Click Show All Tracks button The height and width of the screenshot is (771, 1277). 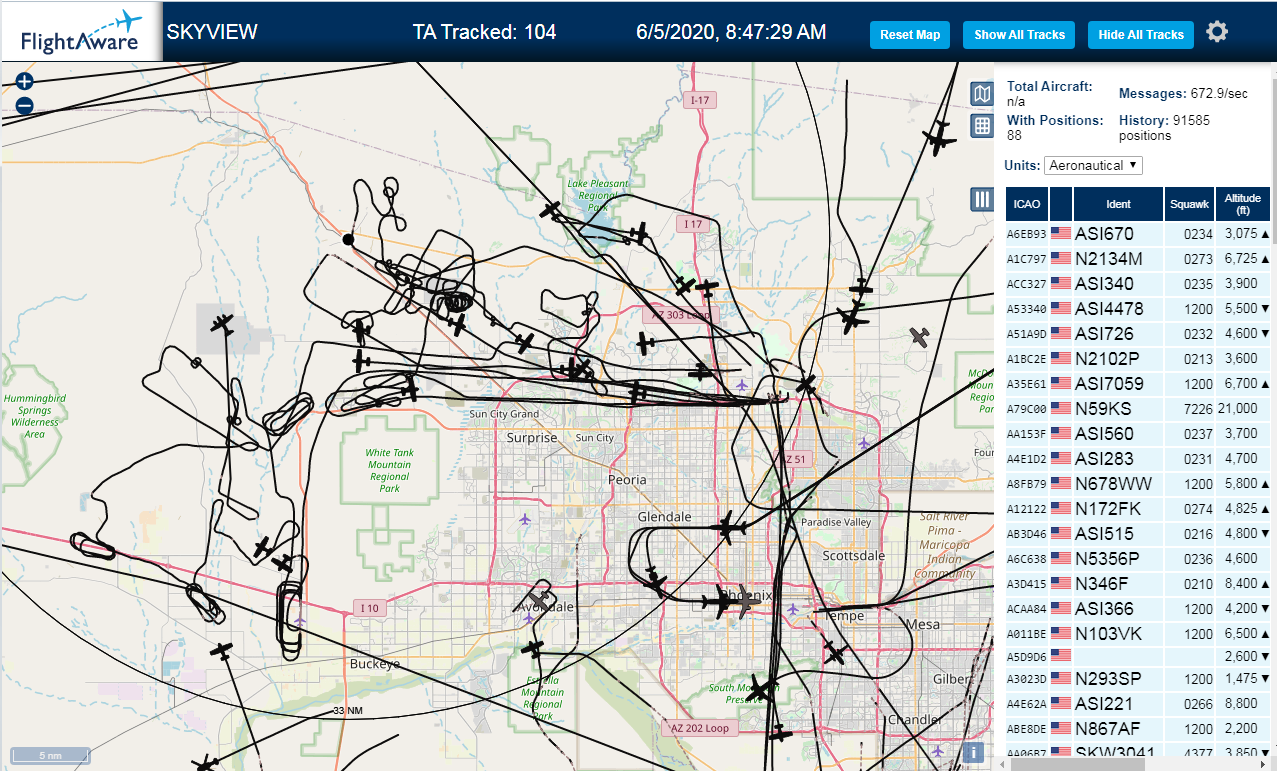coord(1019,34)
